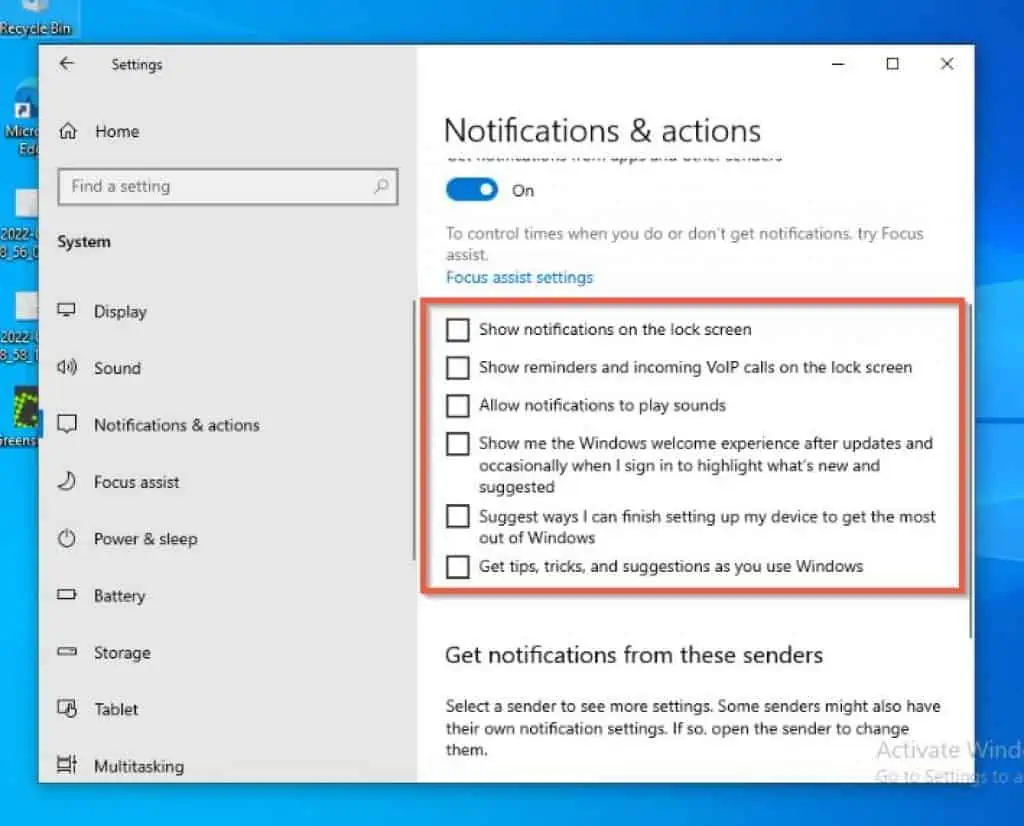Click the Power & sleep icon
This screenshot has height=826, width=1024.
coord(67,539)
